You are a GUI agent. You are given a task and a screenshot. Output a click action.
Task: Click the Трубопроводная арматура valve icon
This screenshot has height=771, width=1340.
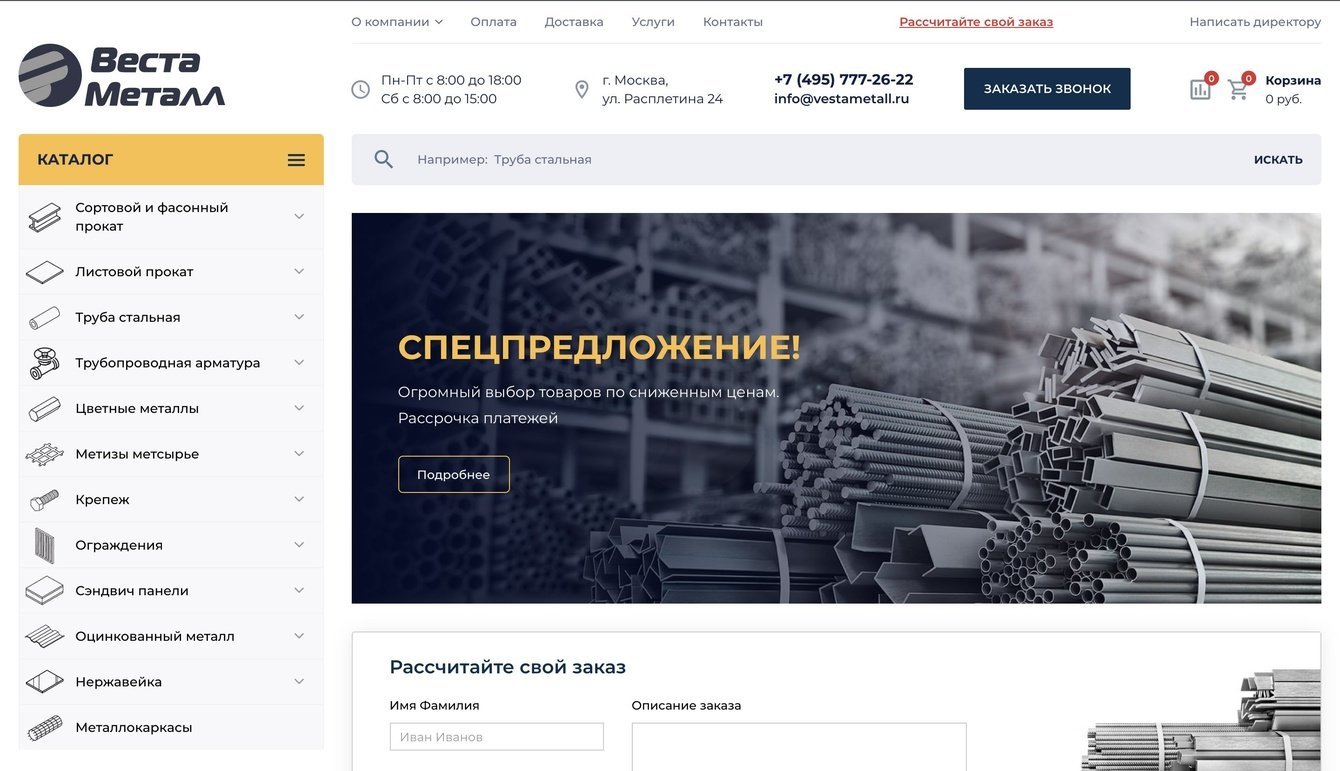tap(44, 363)
